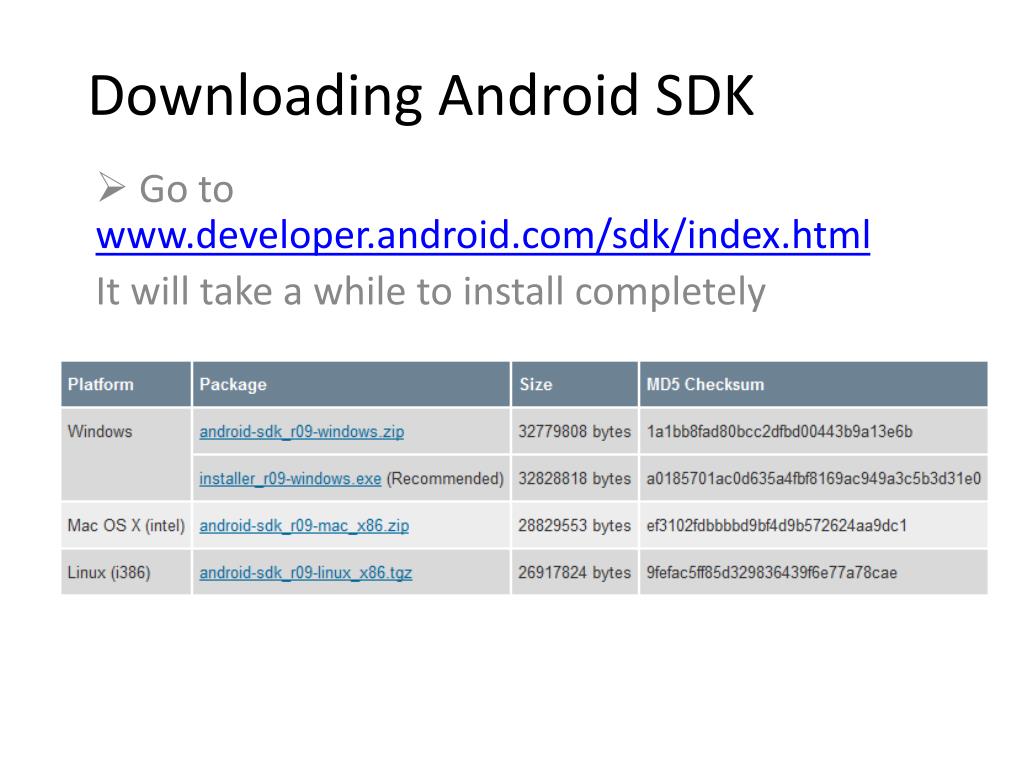Click the Downloading Android SDK title
The width and height of the screenshot is (1024, 768).
421,96
